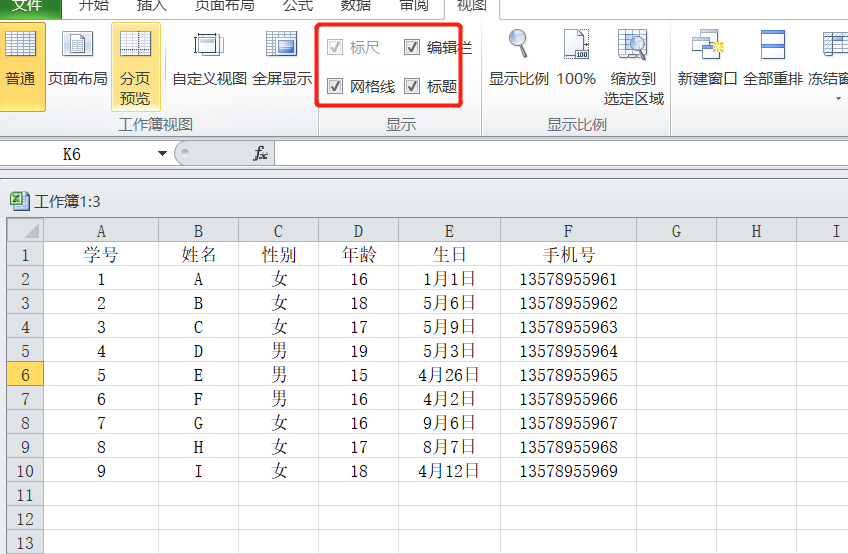Viewport: 848px width, 554px height.
Task: Open Page Layout (页面布局) view icon
Action: point(78,60)
